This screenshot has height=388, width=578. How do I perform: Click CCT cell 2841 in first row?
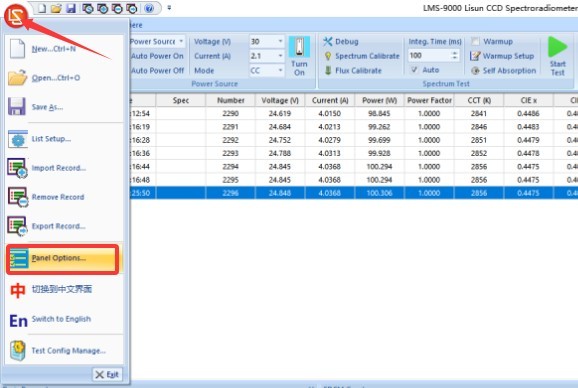coord(479,113)
